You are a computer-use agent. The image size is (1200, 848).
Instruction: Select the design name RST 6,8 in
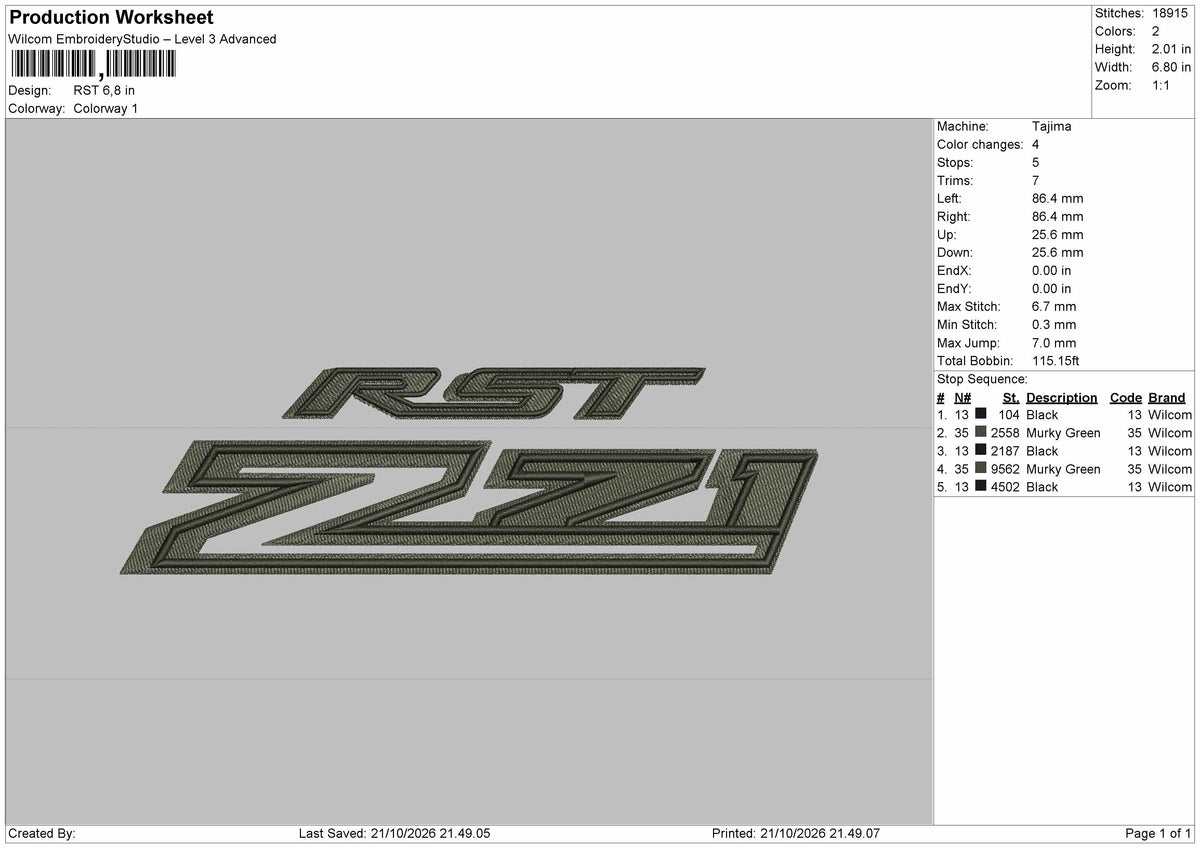pos(104,90)
